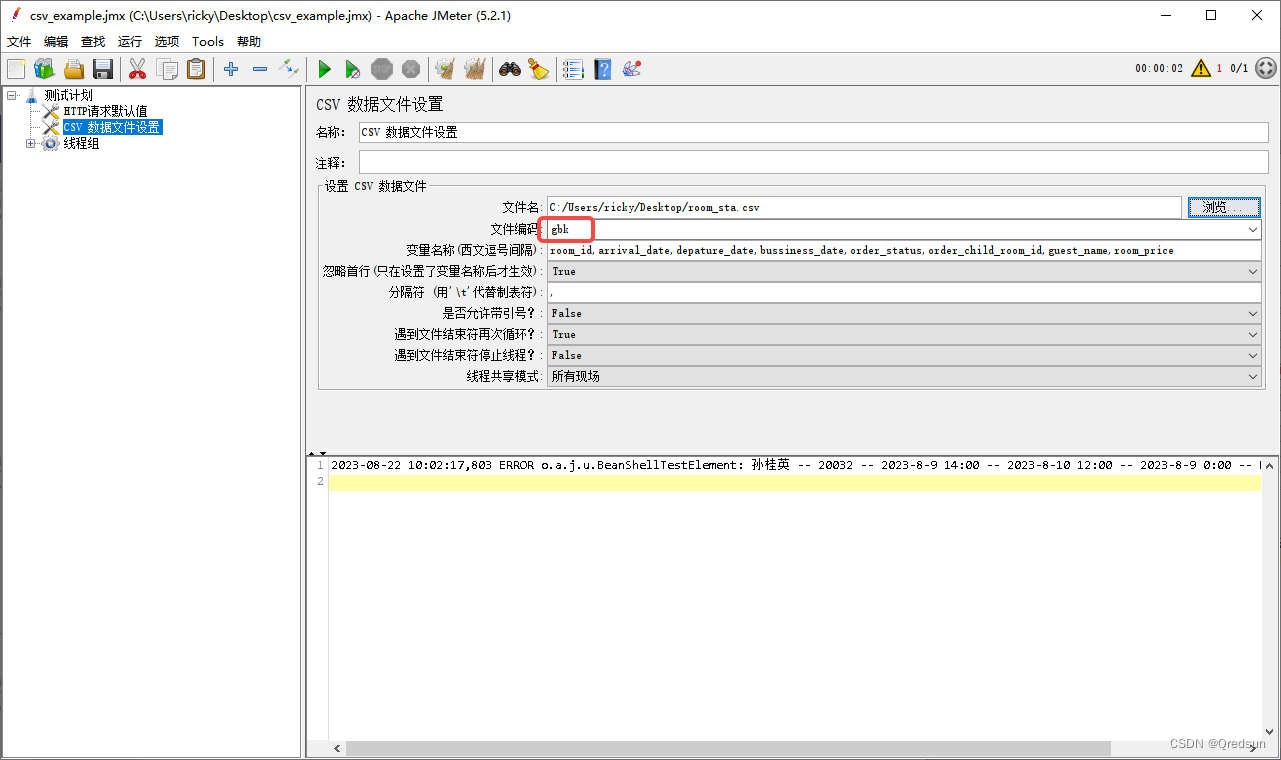Click the Copy icon in toolbar
1281x760 pixels.
tap(167, 69)
